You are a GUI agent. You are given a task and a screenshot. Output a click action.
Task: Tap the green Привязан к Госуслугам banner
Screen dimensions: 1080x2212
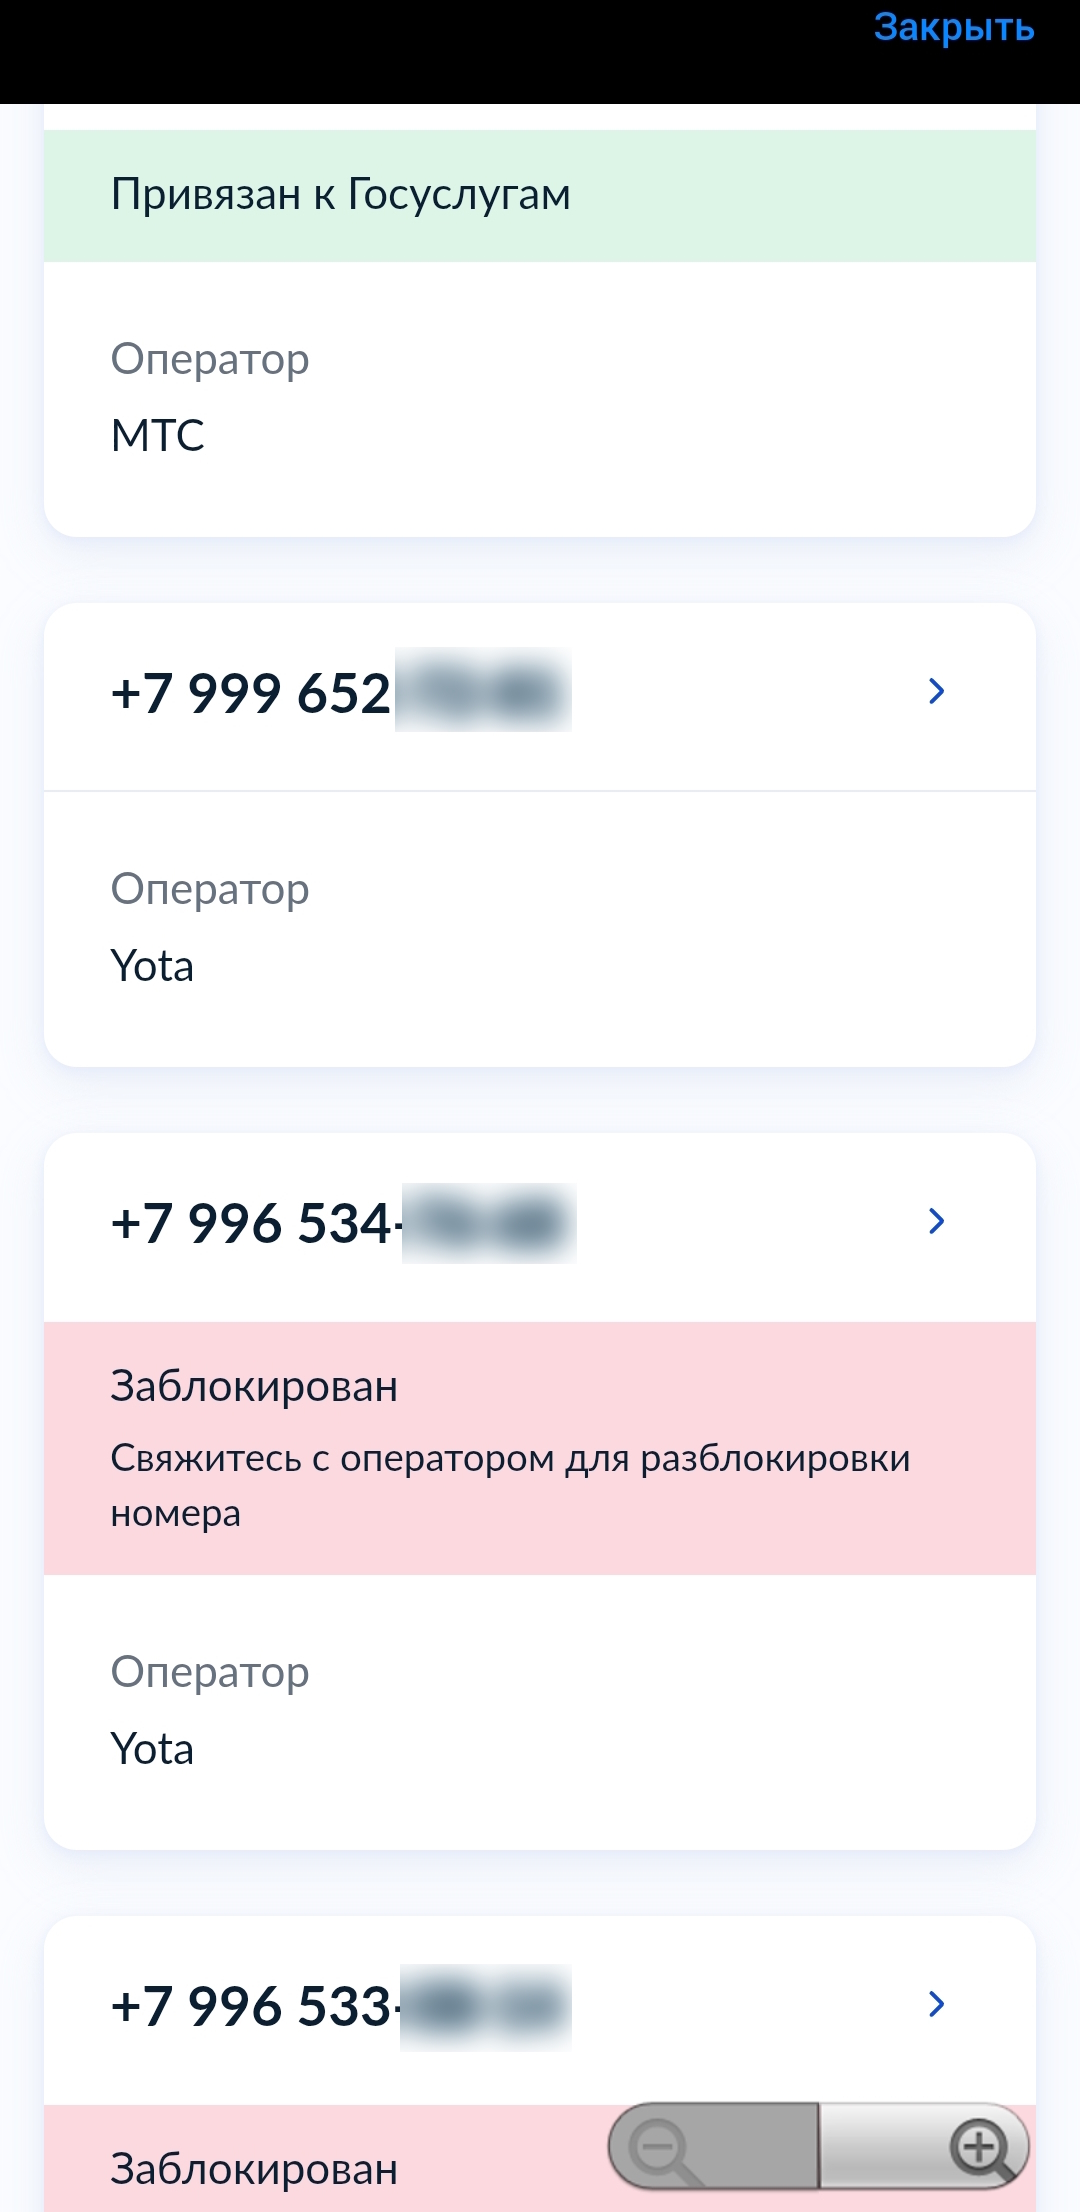[340, 195]
